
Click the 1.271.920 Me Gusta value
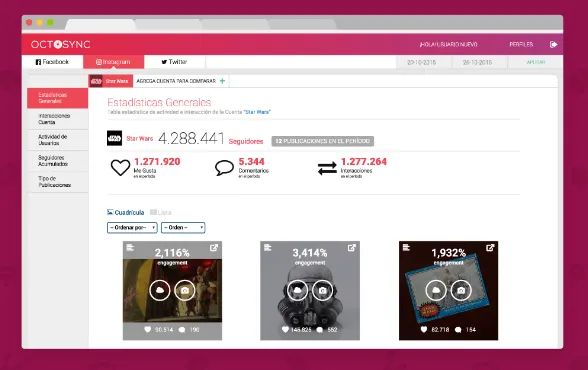coord(157,162)
